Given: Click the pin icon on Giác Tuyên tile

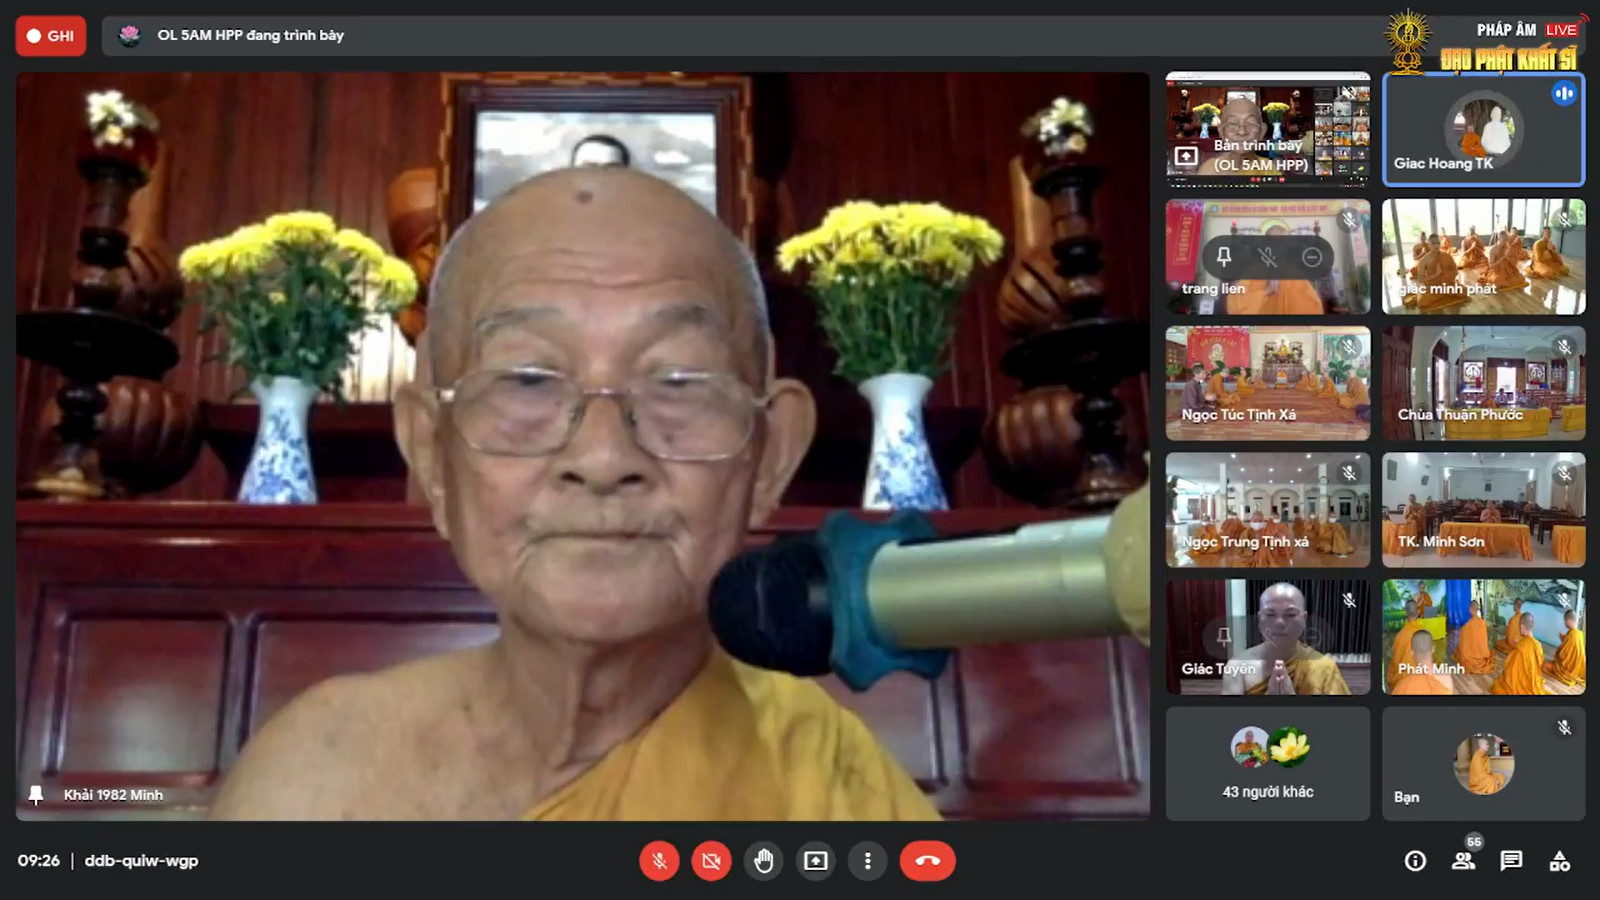Looking at the screenshot, I should coord(1223,636).
